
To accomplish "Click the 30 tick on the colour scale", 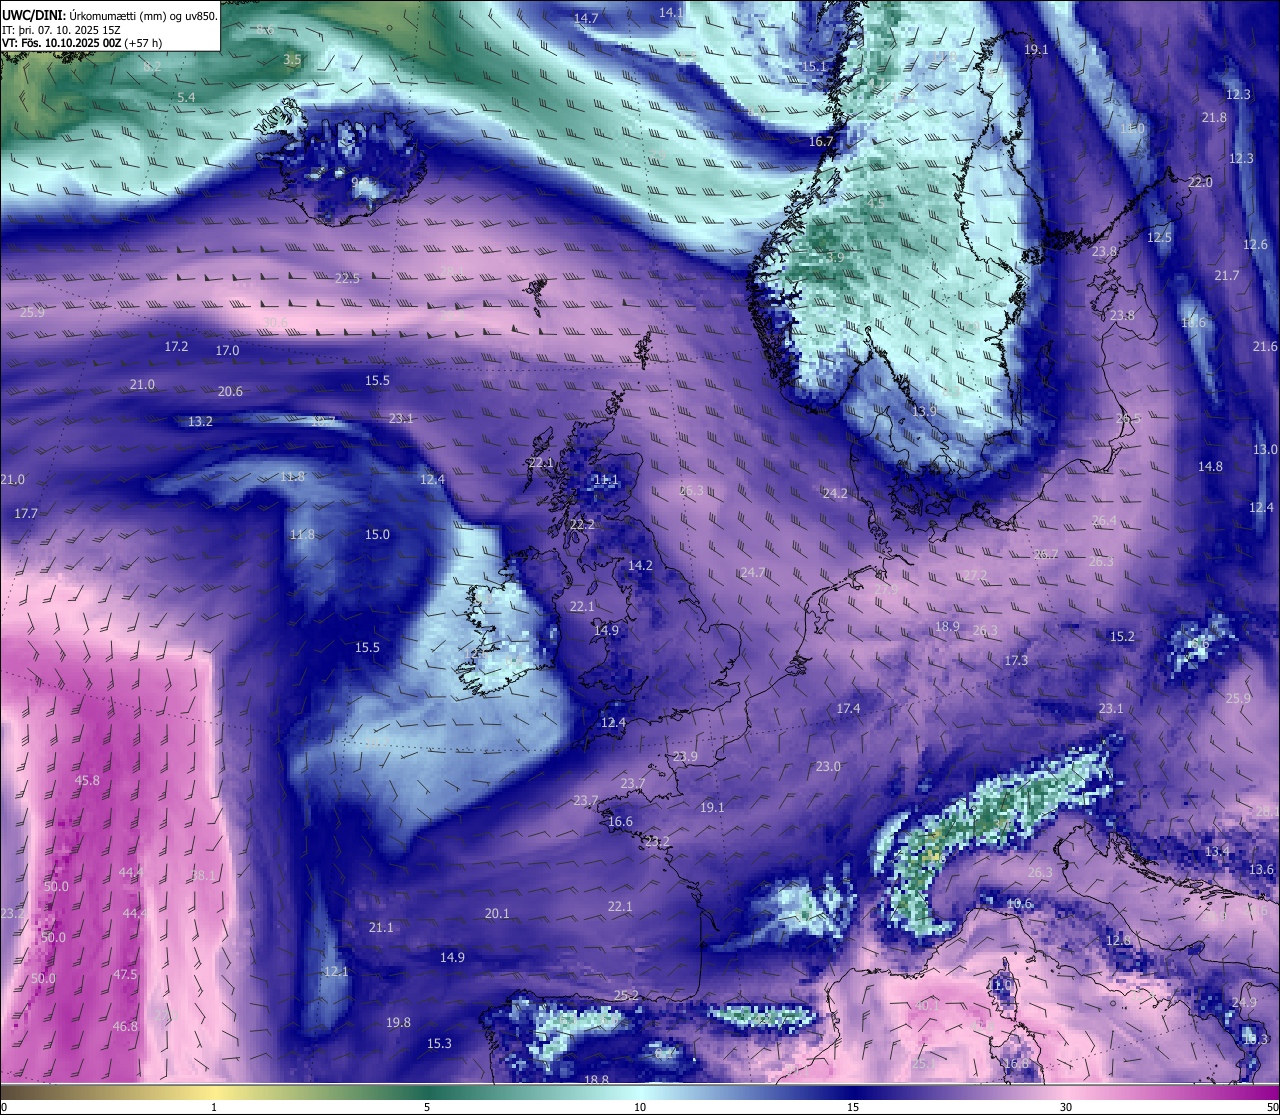I will click(1066, 1107).
